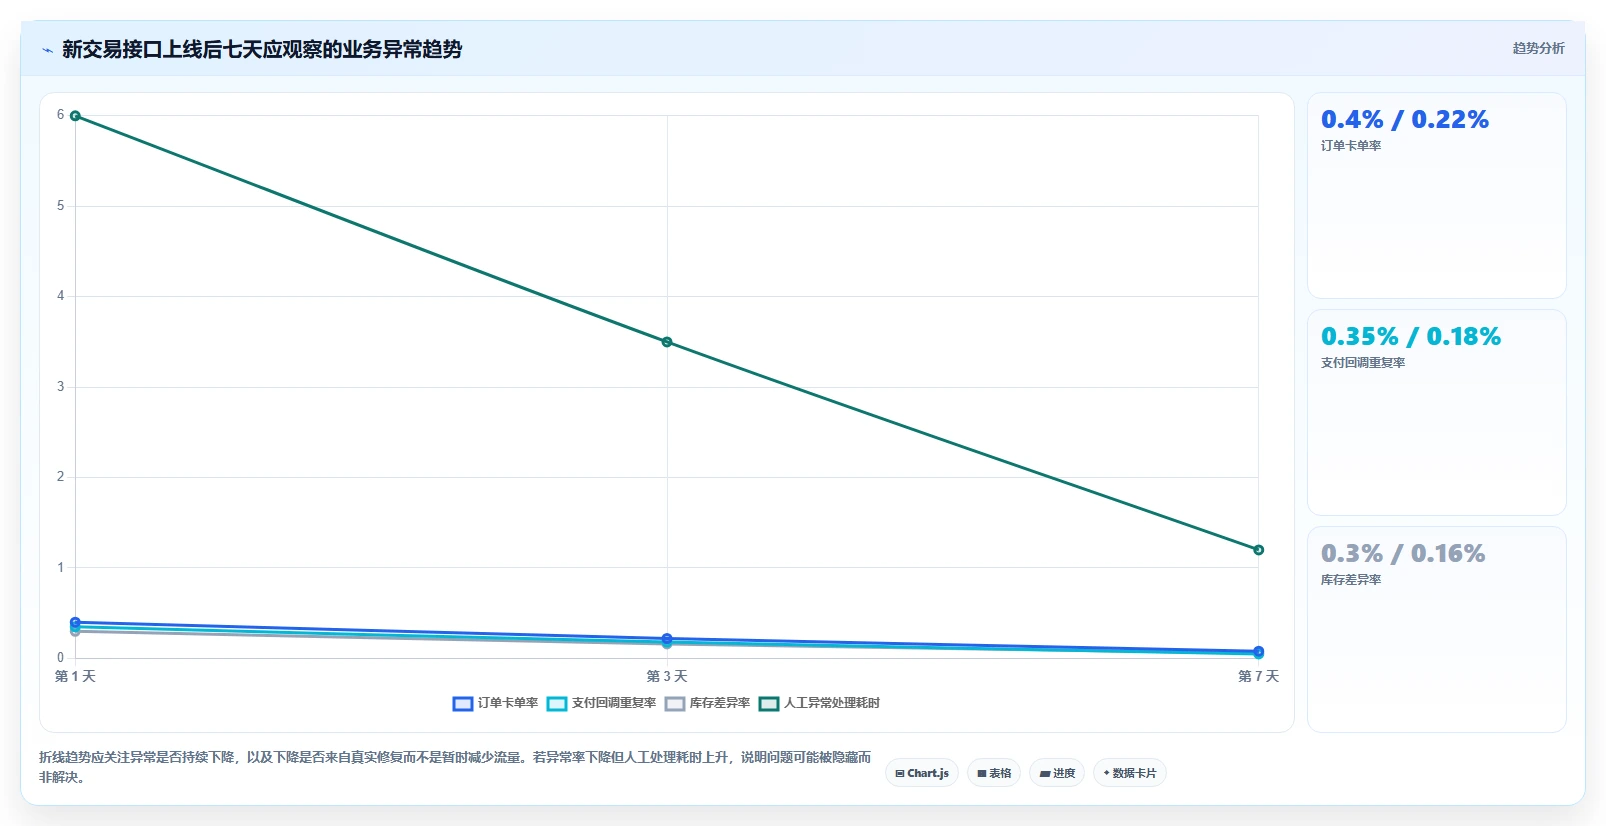Viewport: 1606px width, 826px height.
Task: Click the 订单卡单率 legend text
Action: click(508, 703)
